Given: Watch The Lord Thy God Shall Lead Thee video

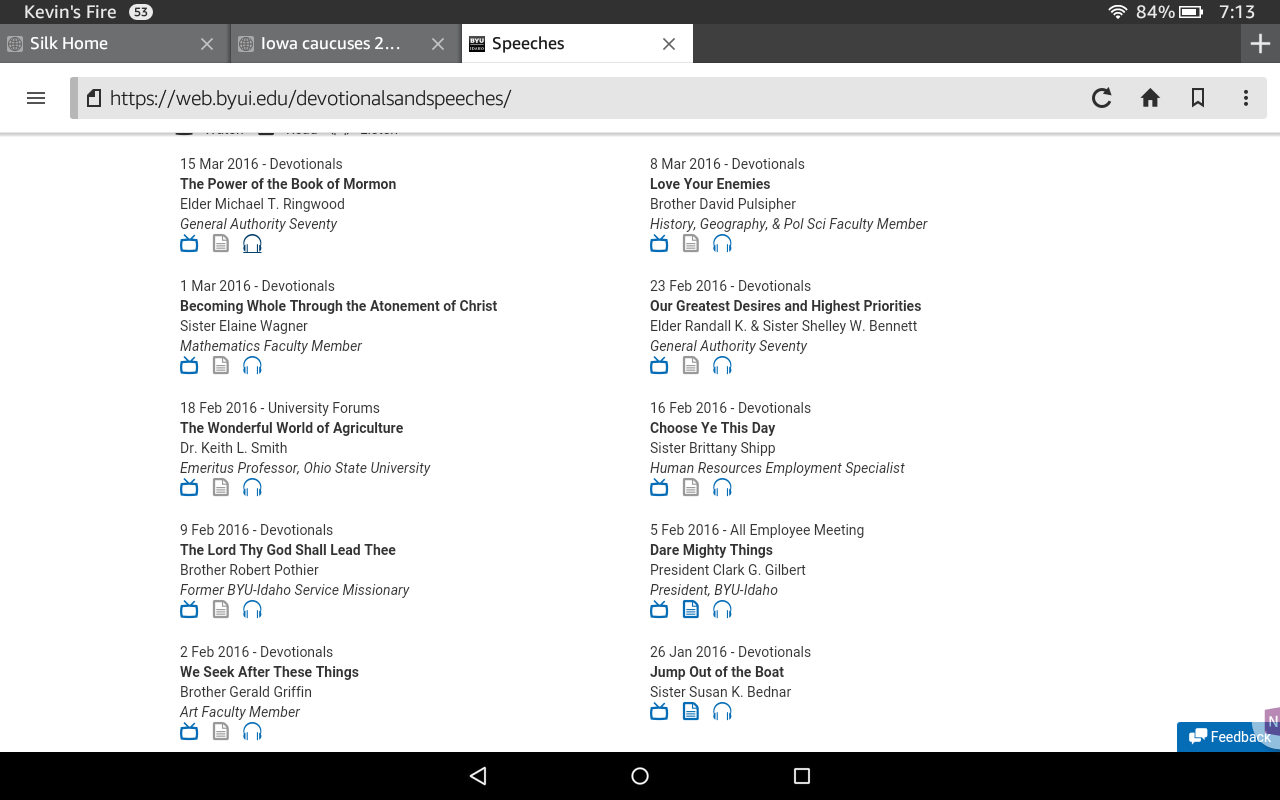Looking at the screenshot, I should click(x=189, y=610).
